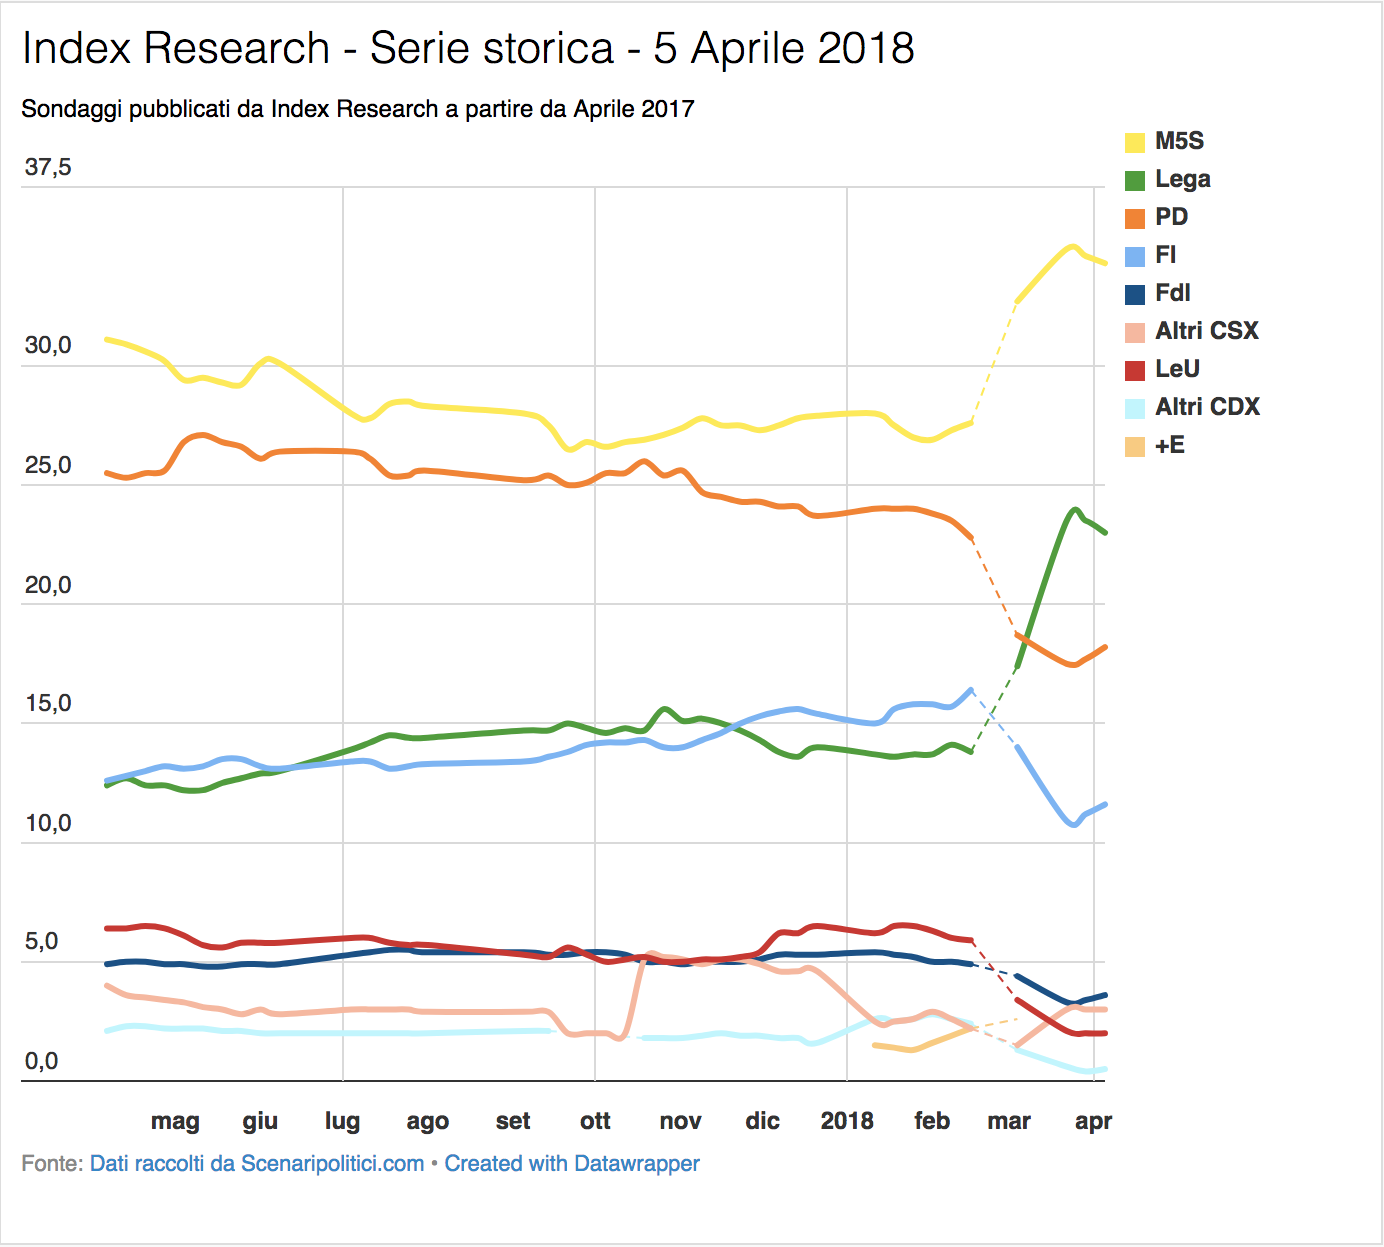Image resolution: width=1384 pixels, height=1247 pixels.
Task: Click the lug x-axis month label
Action: tap(342, 1122)
